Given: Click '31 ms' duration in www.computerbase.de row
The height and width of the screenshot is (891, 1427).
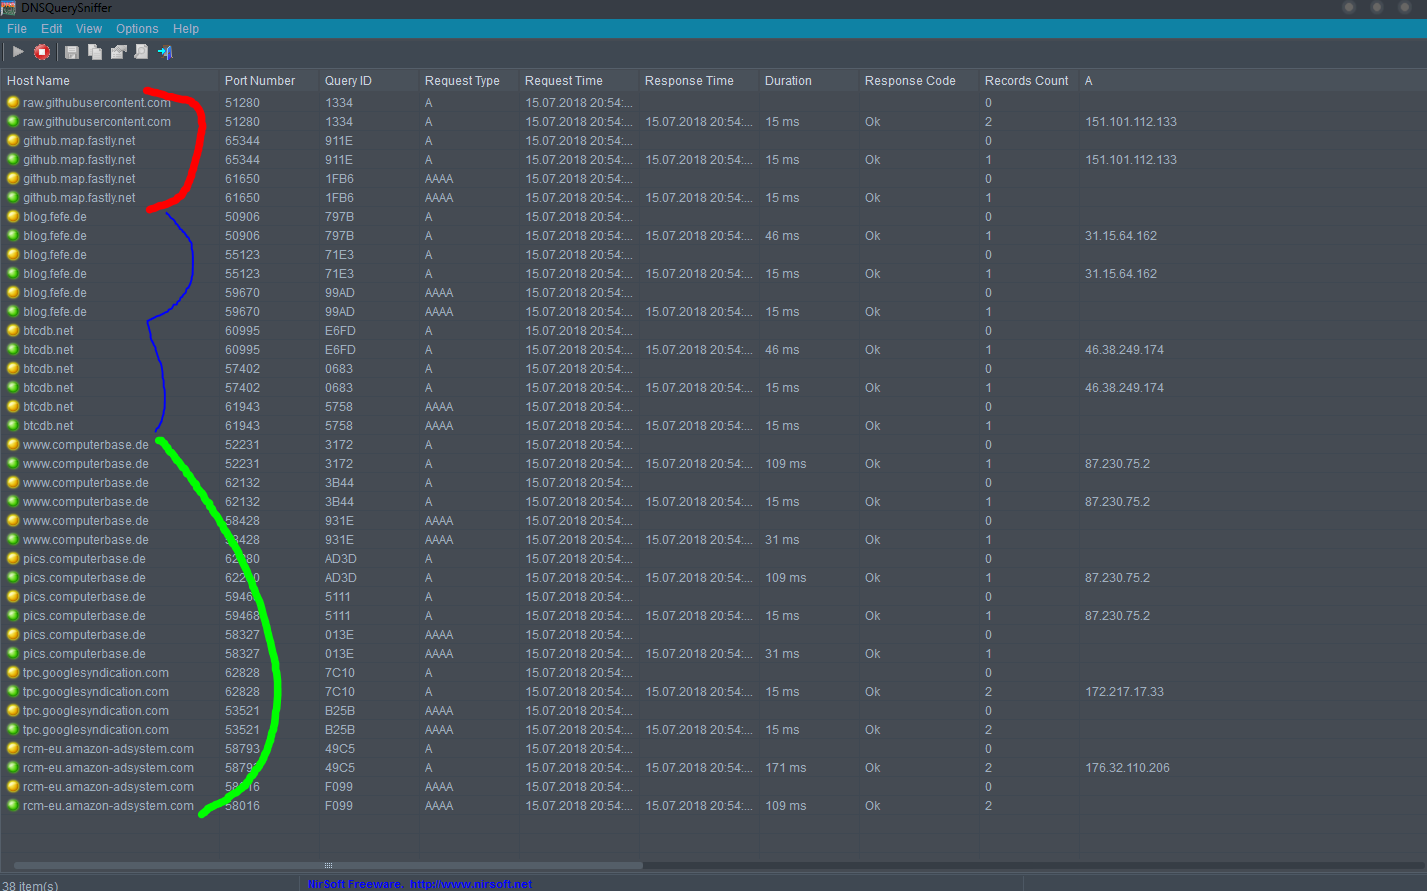Looking at the screenshot, I should click(782, 539).
